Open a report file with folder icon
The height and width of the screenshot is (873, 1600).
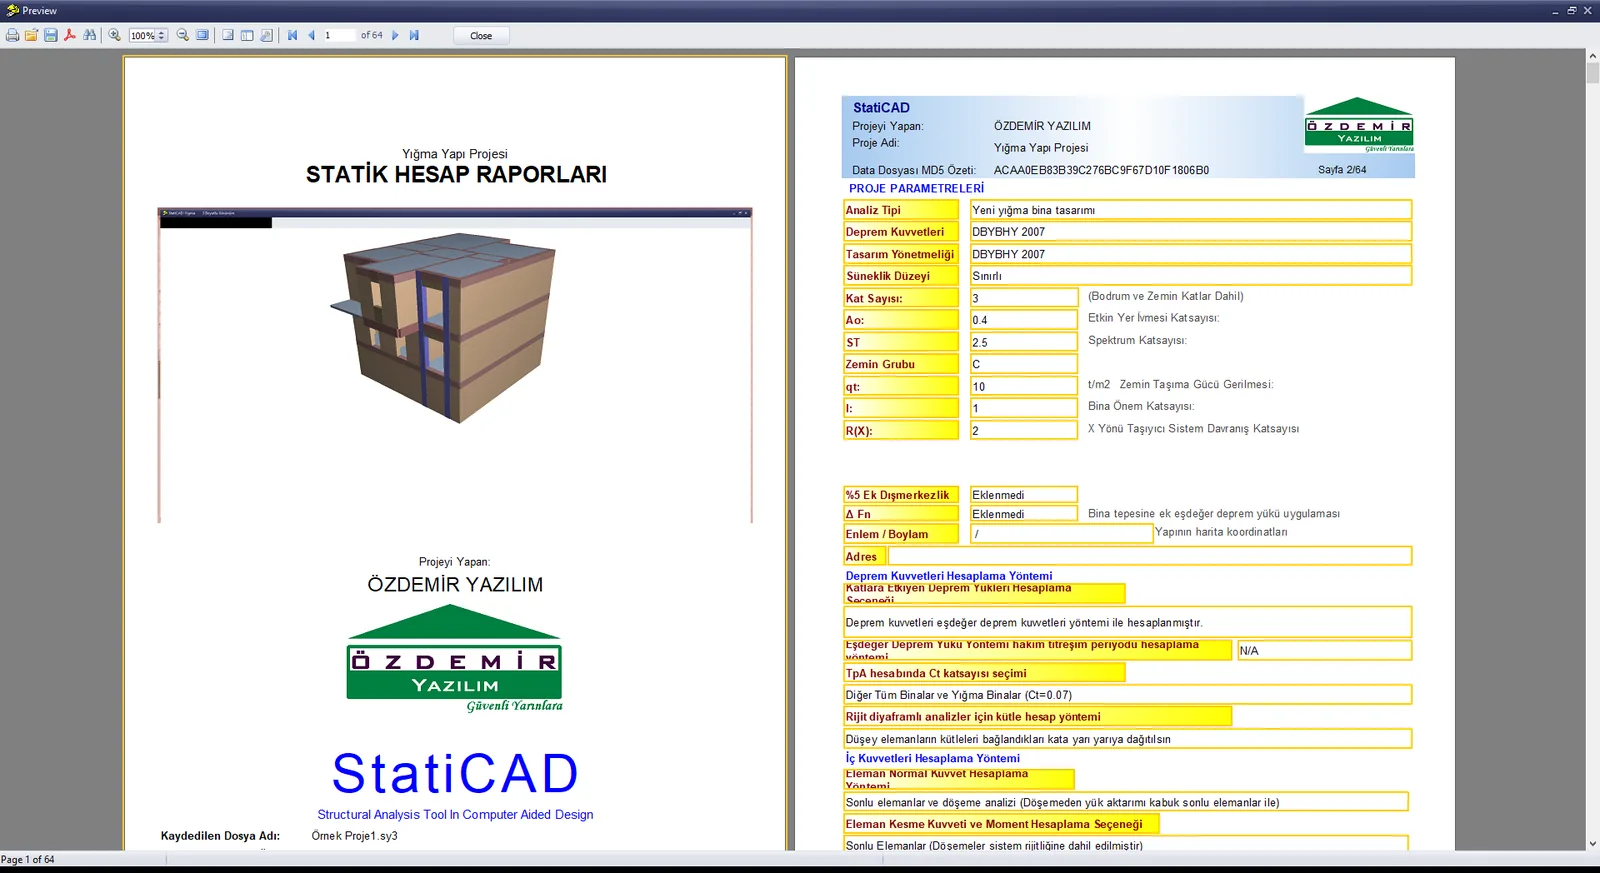pos(31,35)
